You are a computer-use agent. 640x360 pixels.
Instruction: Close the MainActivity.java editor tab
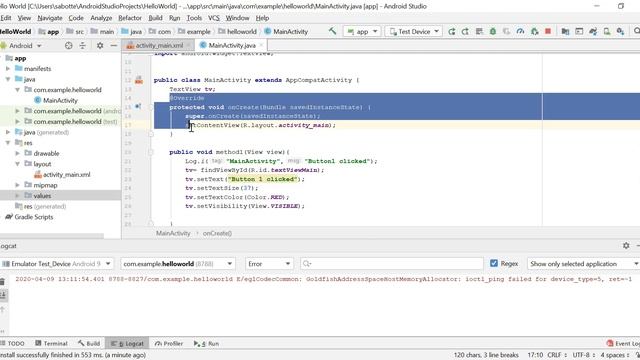pos(261,45)
